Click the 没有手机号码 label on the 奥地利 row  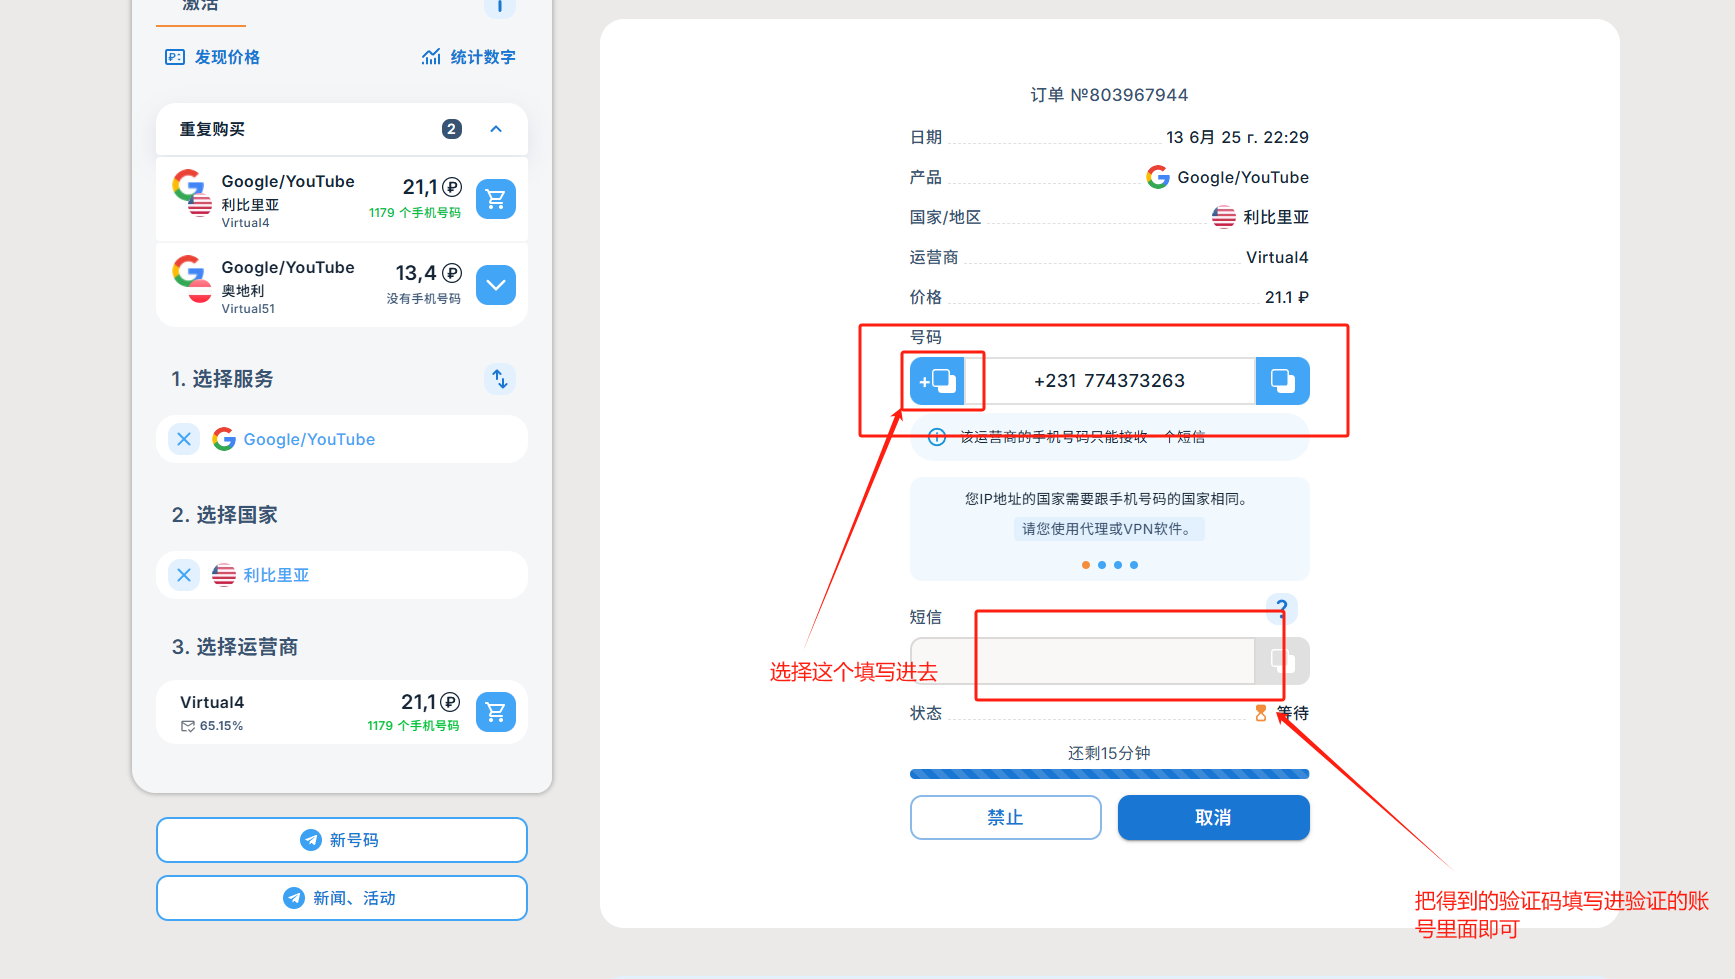424,299
